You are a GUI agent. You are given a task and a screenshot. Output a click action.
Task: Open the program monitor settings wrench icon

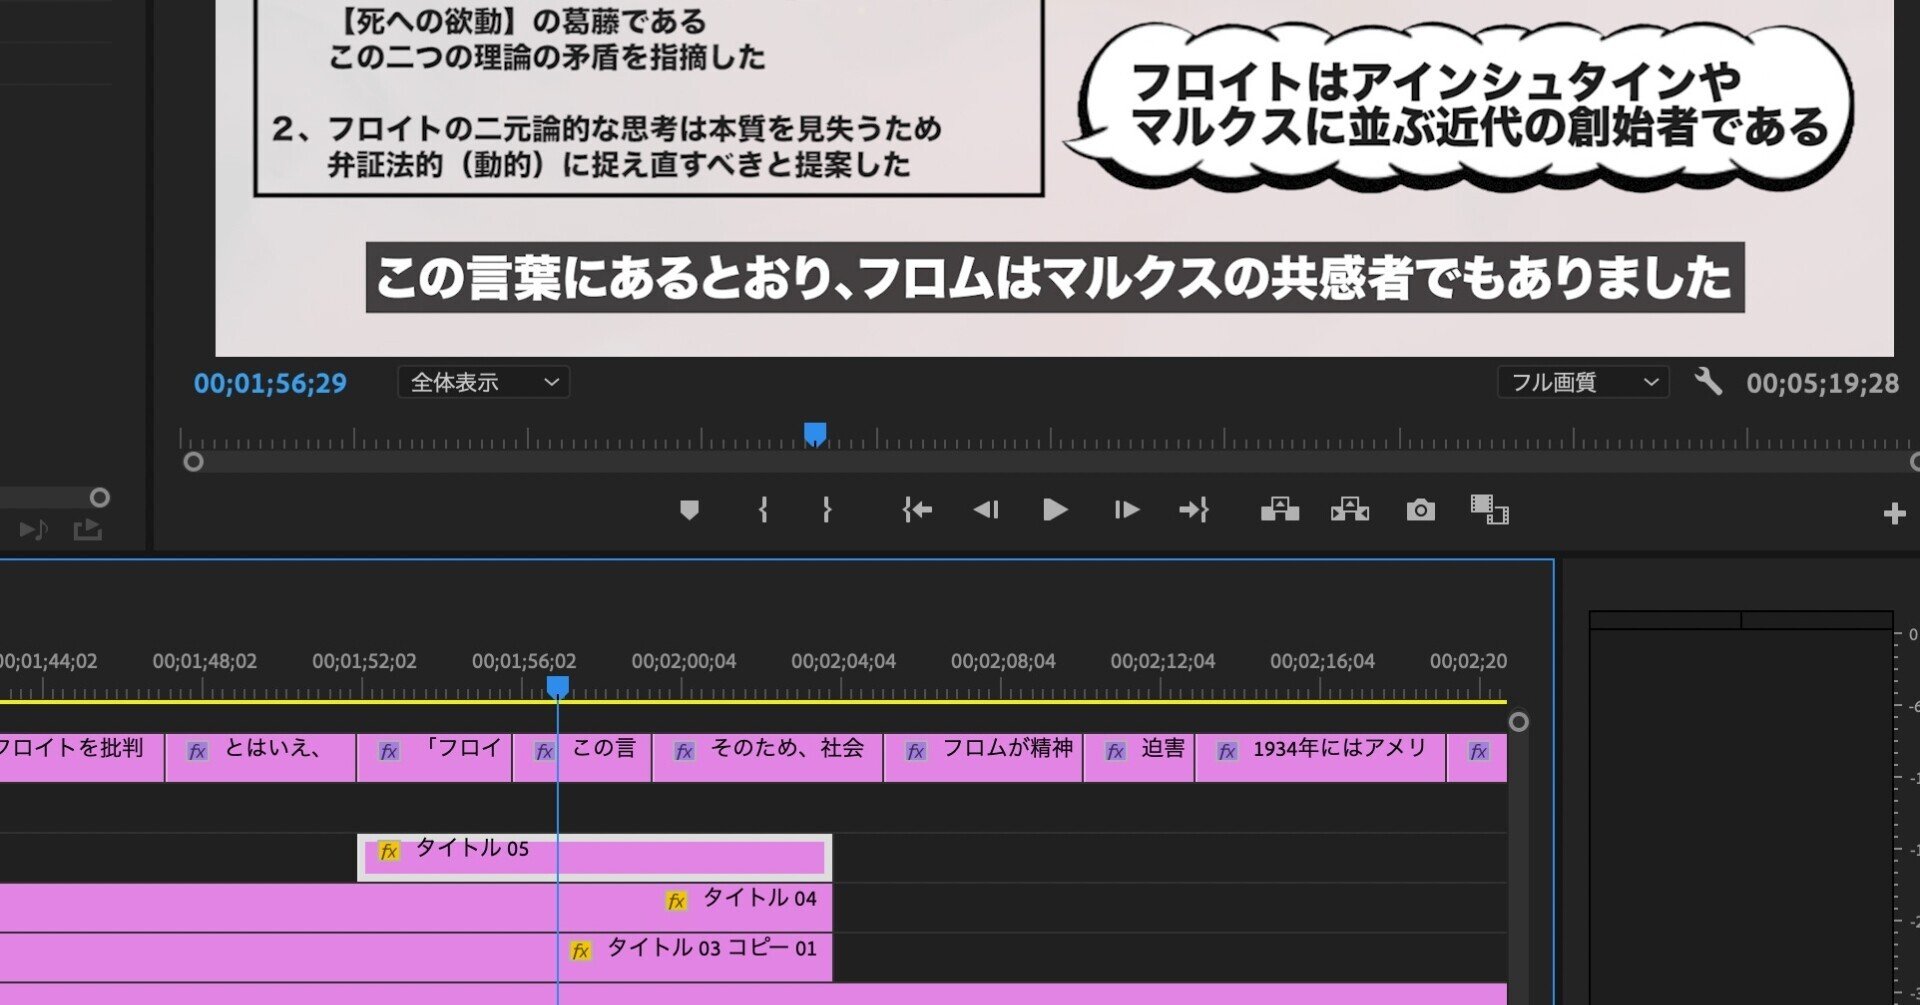pyautogui.click(x=1710, y=382)
